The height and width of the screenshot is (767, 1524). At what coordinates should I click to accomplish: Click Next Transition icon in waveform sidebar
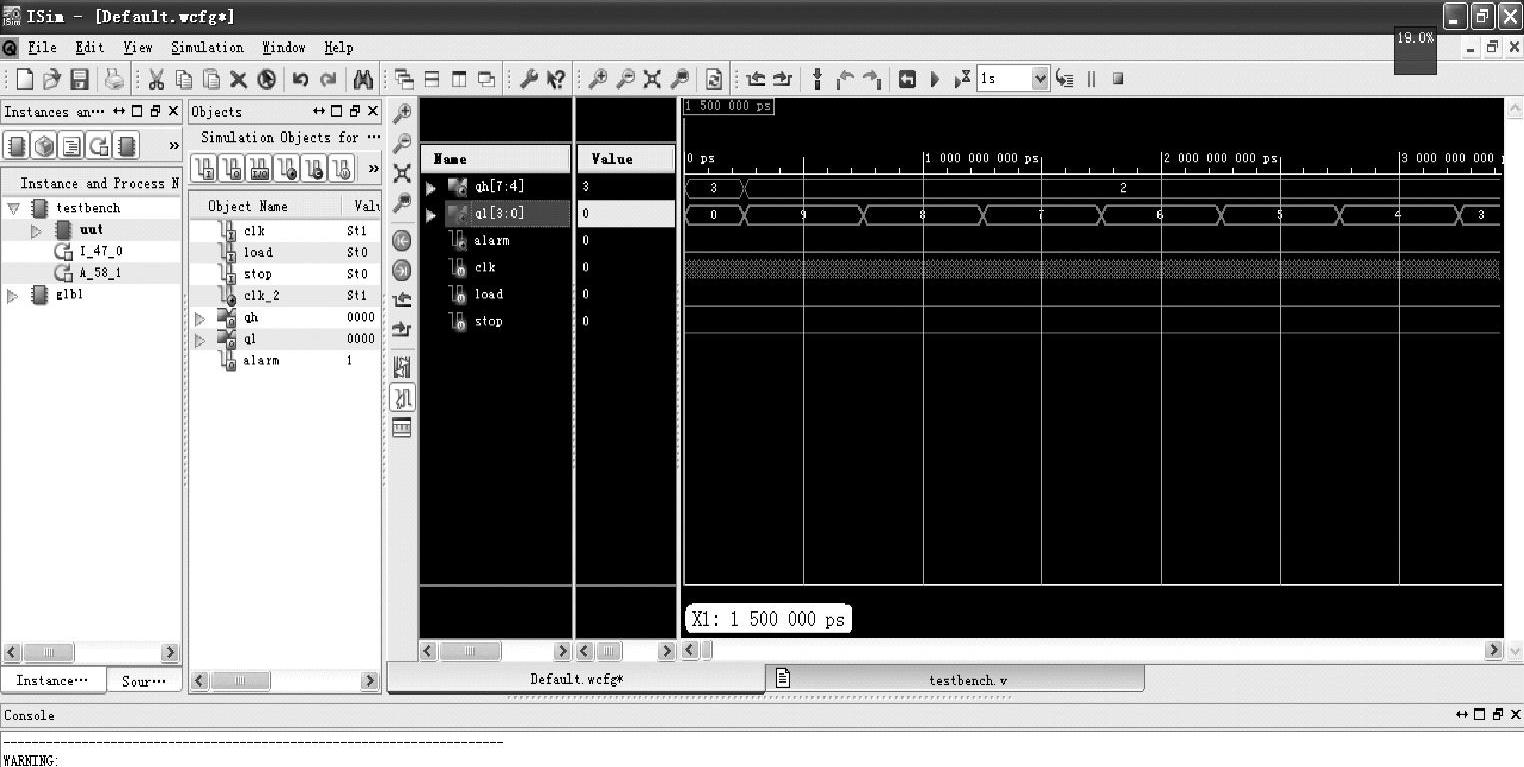click(x=402, y=329)
